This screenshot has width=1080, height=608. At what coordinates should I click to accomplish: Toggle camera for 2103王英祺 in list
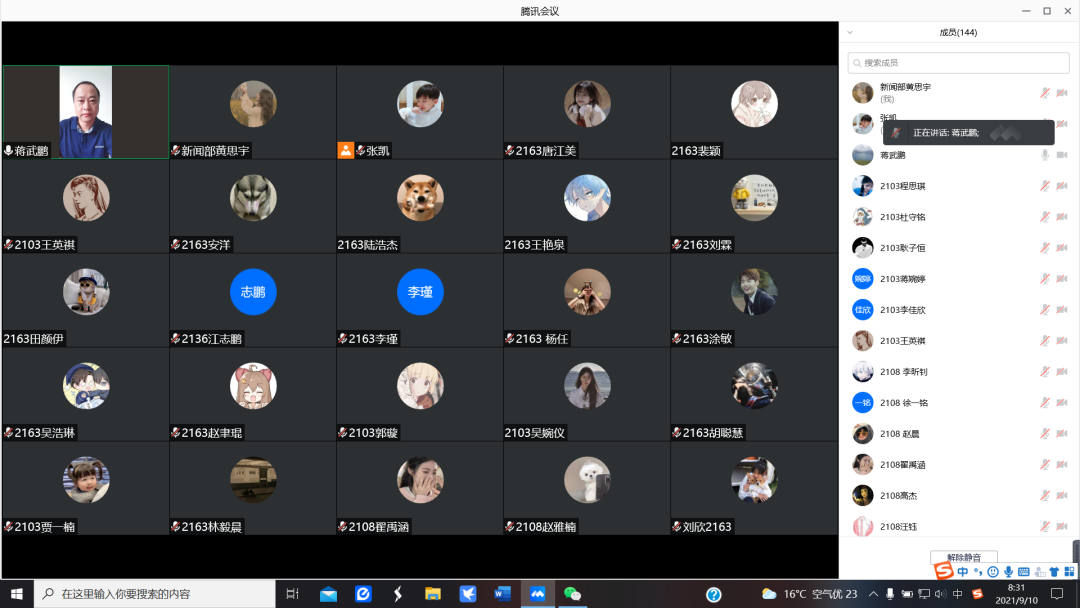click(1062, 341)
